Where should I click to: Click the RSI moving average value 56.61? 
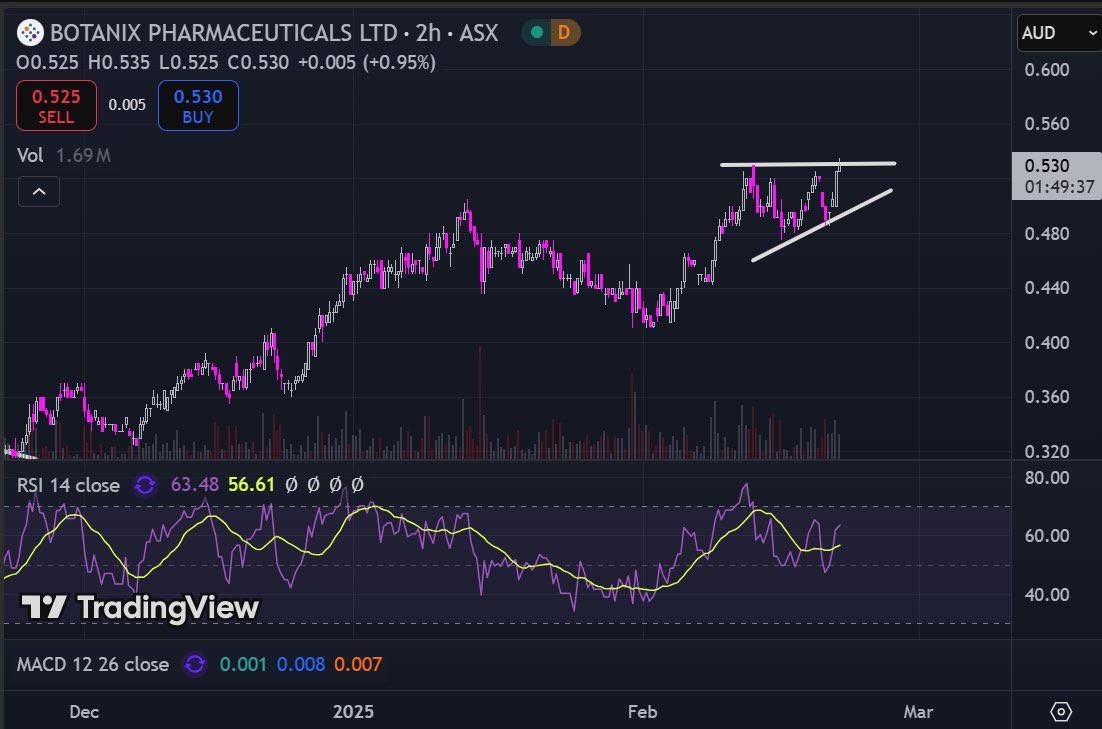point(251,484)
